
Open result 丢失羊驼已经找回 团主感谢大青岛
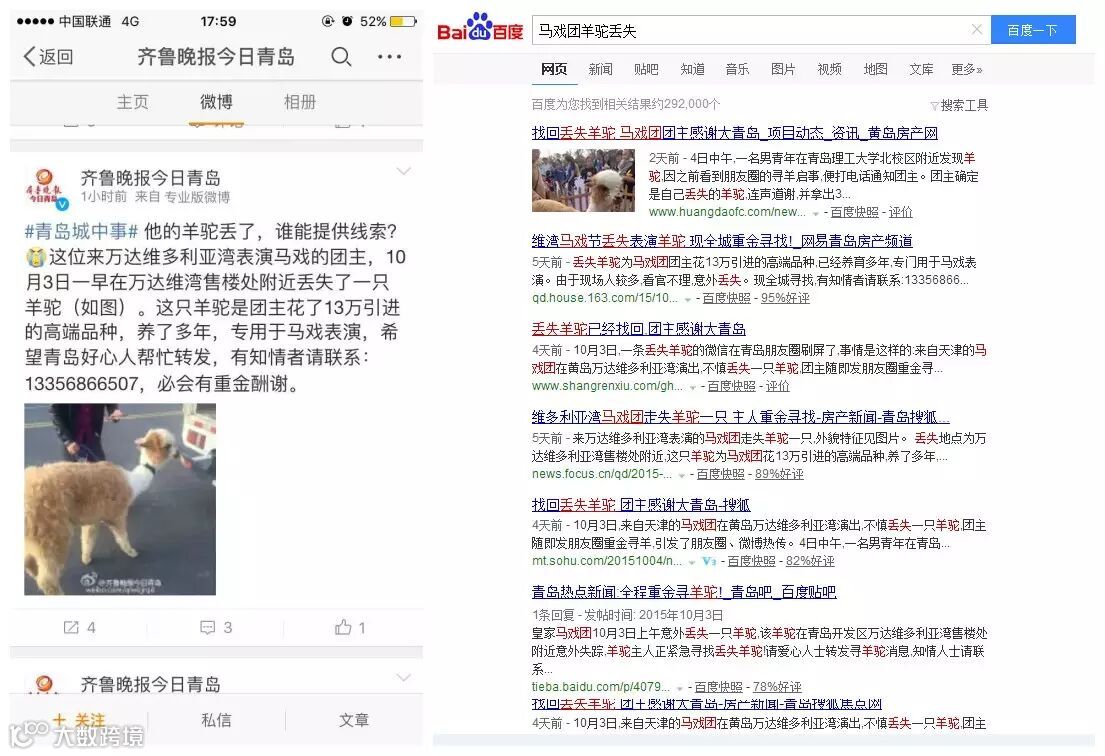638,329
